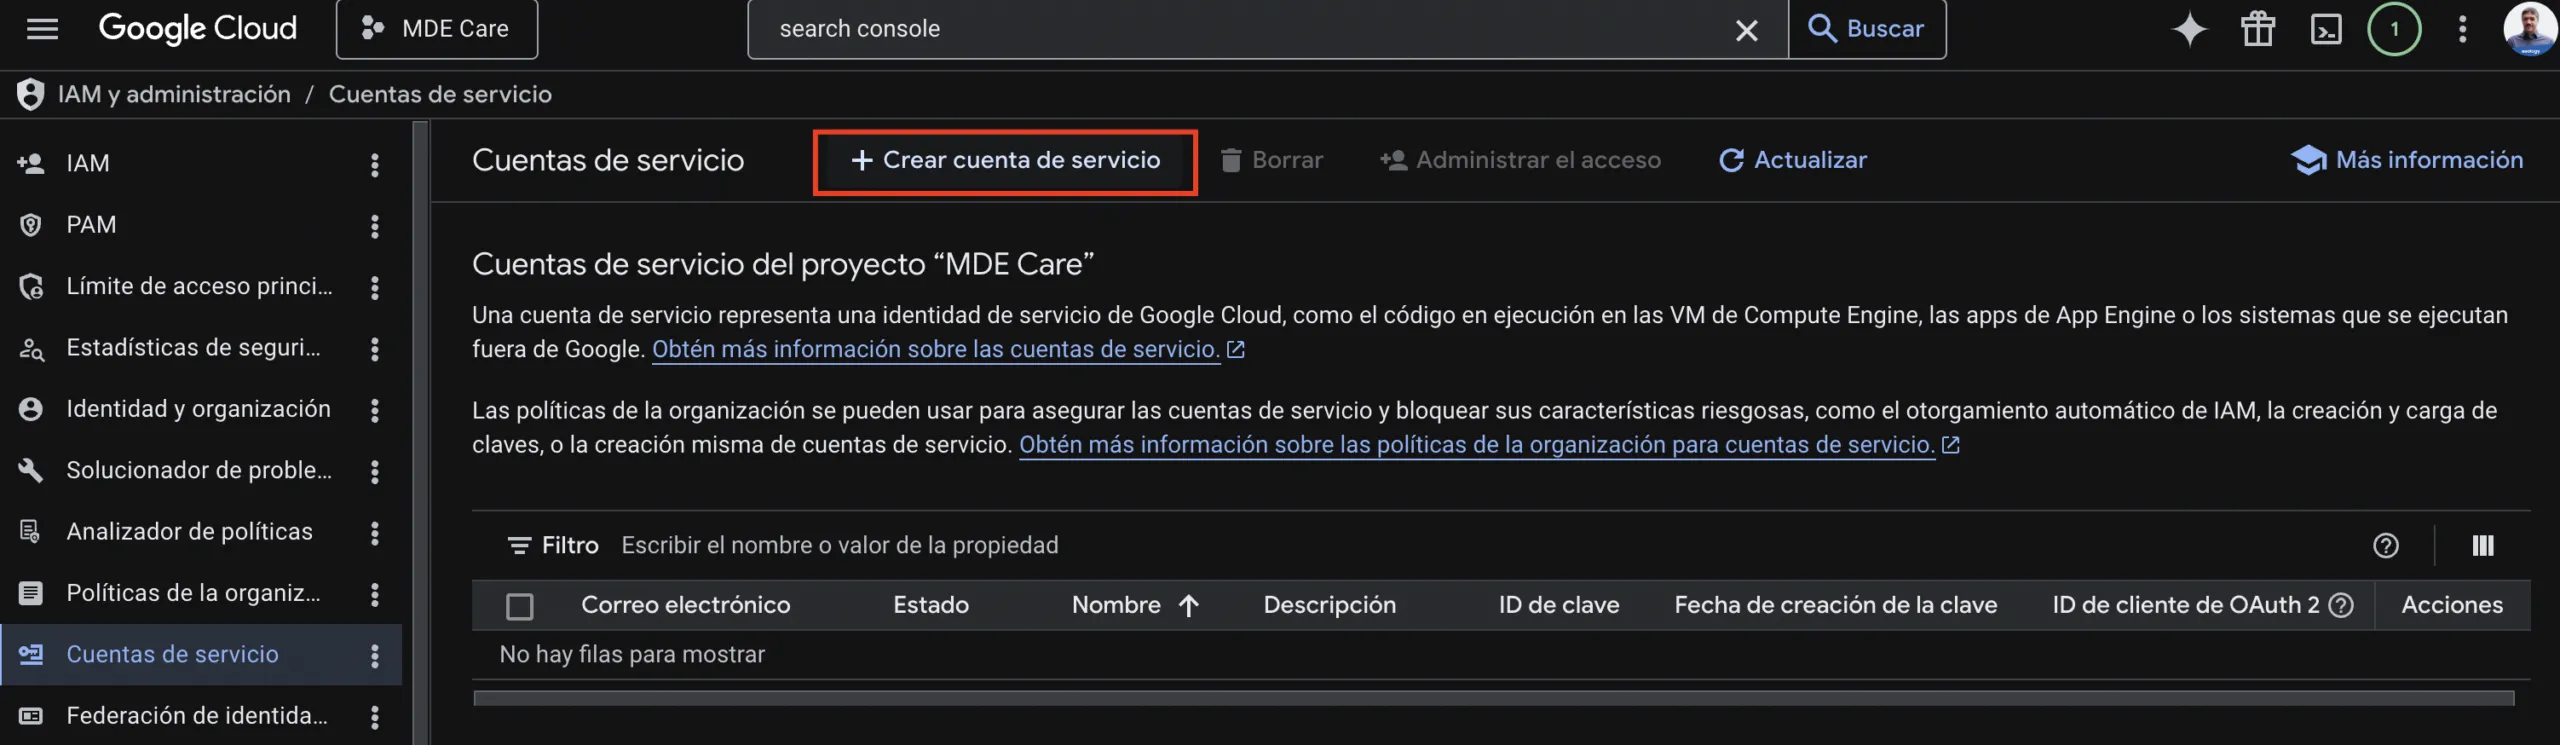The width and height of the screenshot is (2560, 745).
Task: Open the main hamburger navigation menu
Action: pyautogui.click(x=42, y=29)
